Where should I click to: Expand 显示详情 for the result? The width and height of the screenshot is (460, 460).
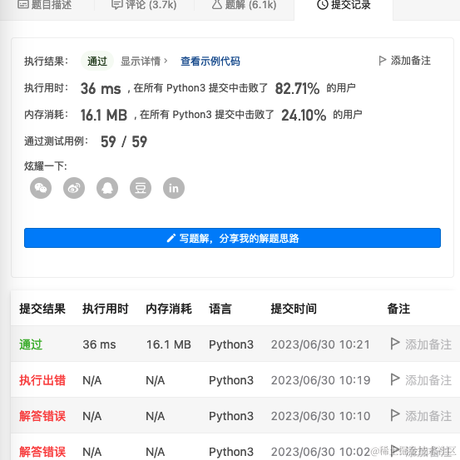point(144,61)
